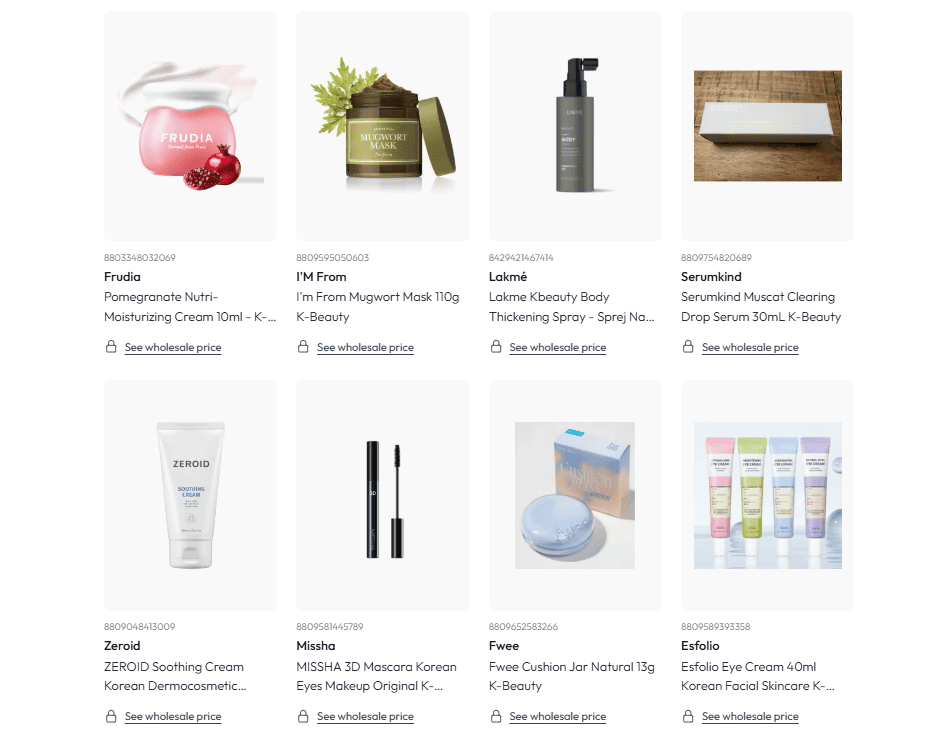Click the lock icon under Fwee Cushion Jar
This screenshot has height=741, width=945.
tap(496, 716)
